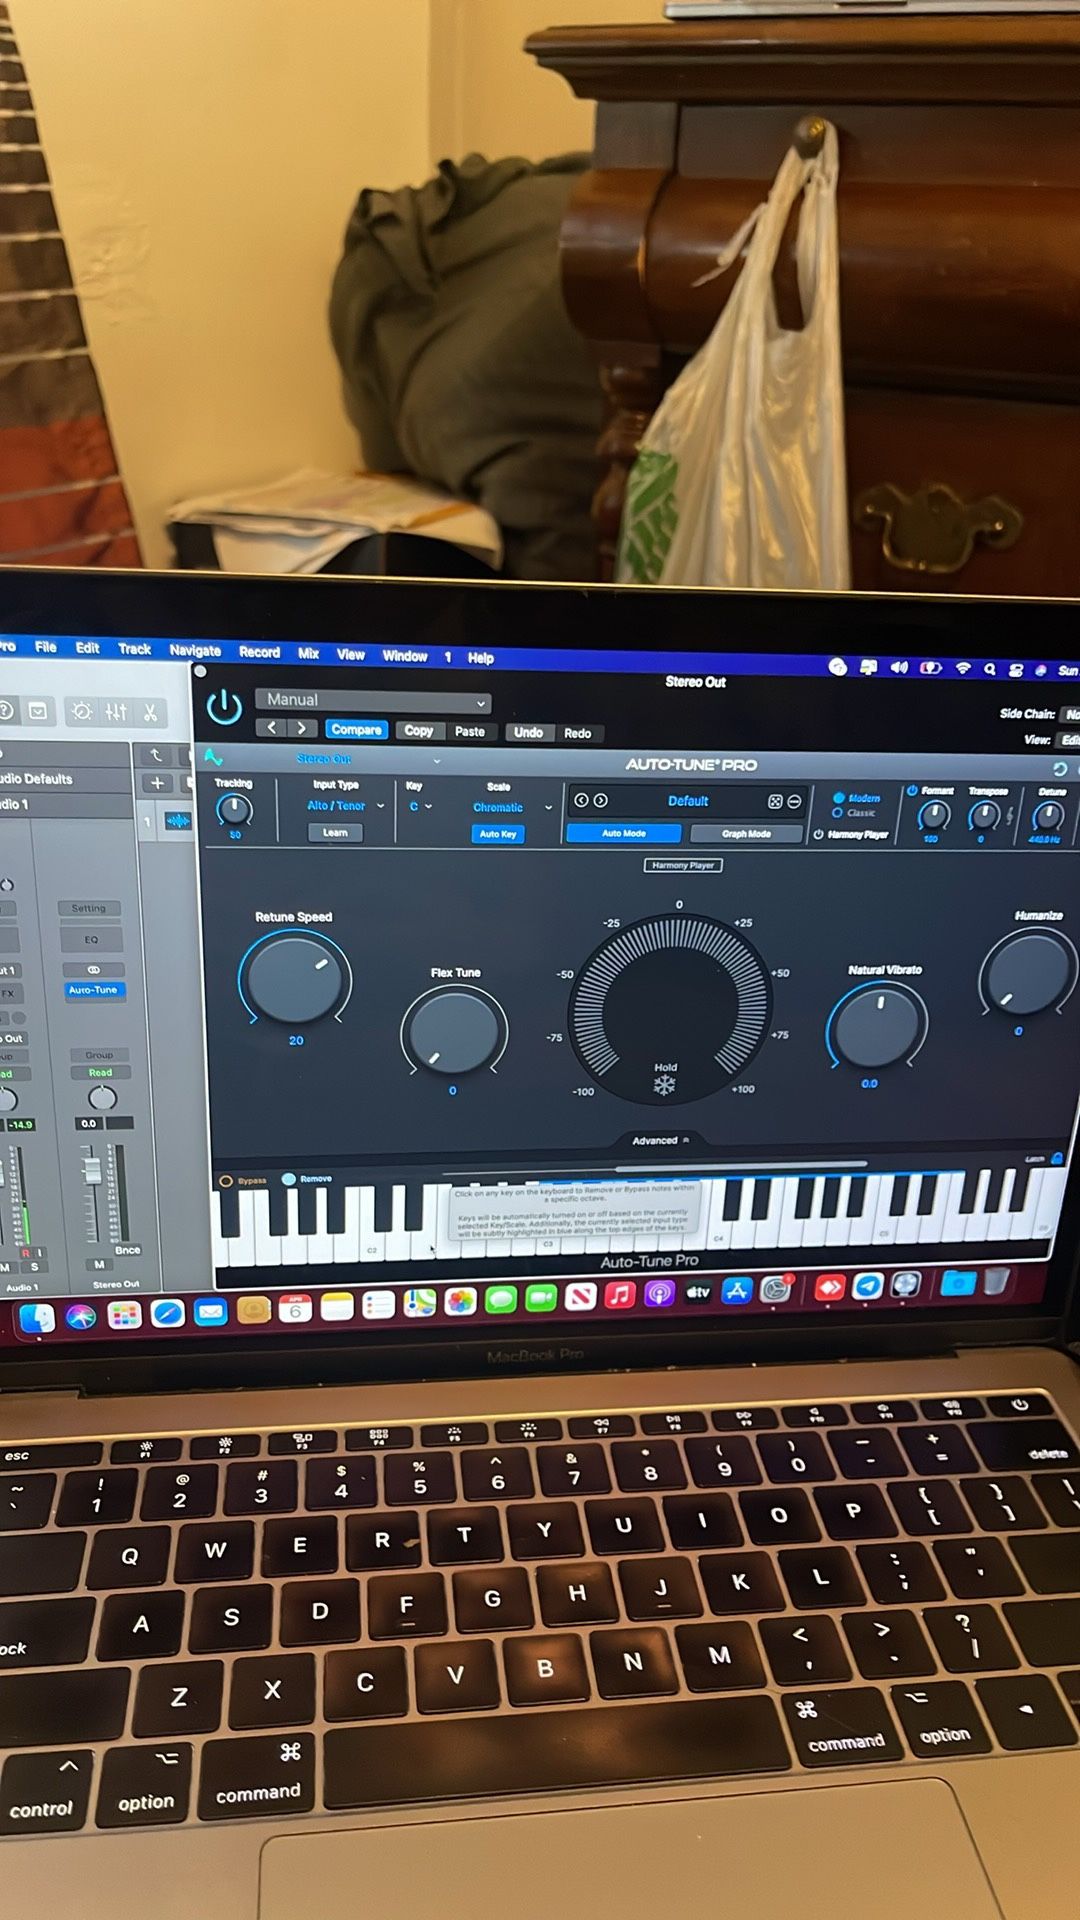1080x1920 pixels.
Task: Adjust the Formant knob
Action: (933, 816)
